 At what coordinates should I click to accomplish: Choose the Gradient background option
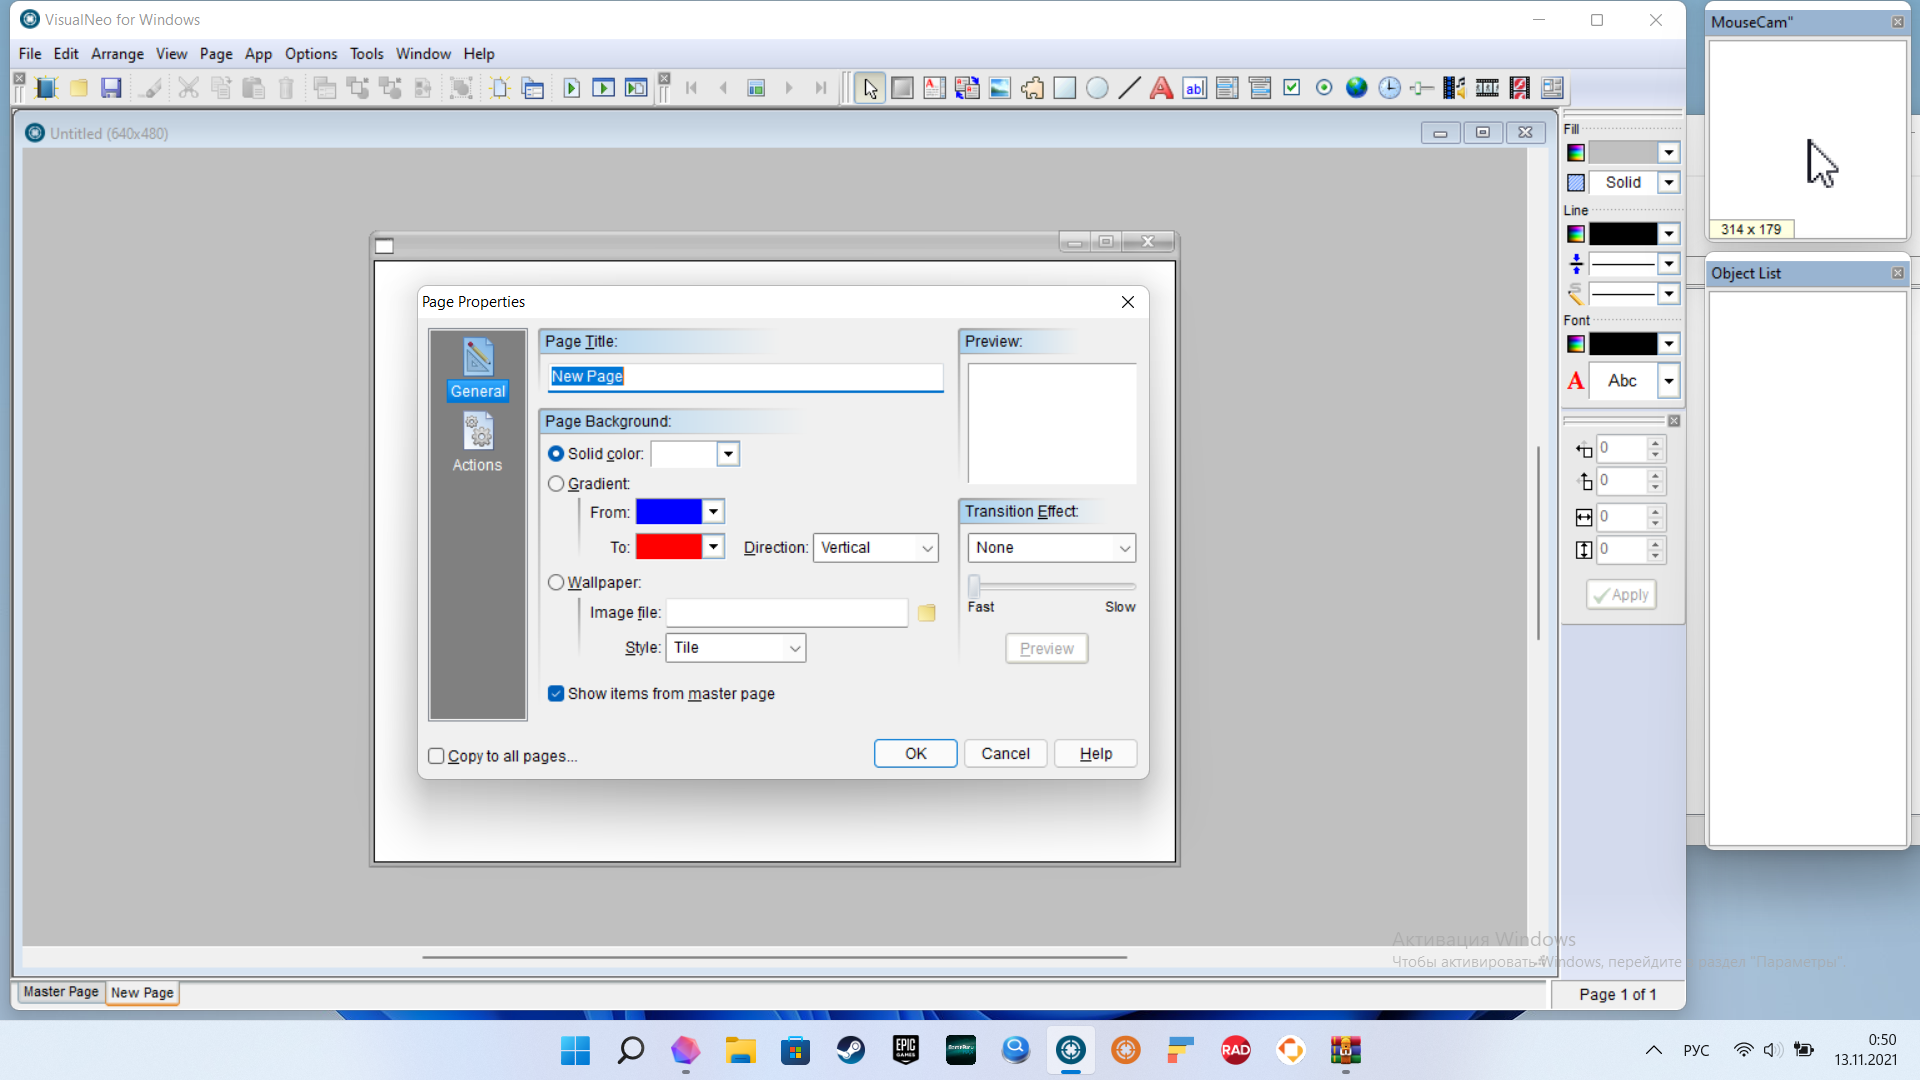click(556, 484)
